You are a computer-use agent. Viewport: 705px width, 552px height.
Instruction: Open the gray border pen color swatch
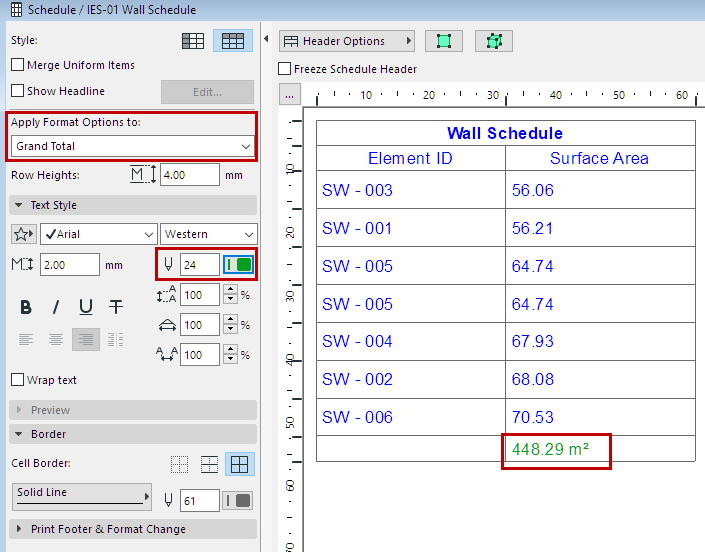click(x=238, y=500)
